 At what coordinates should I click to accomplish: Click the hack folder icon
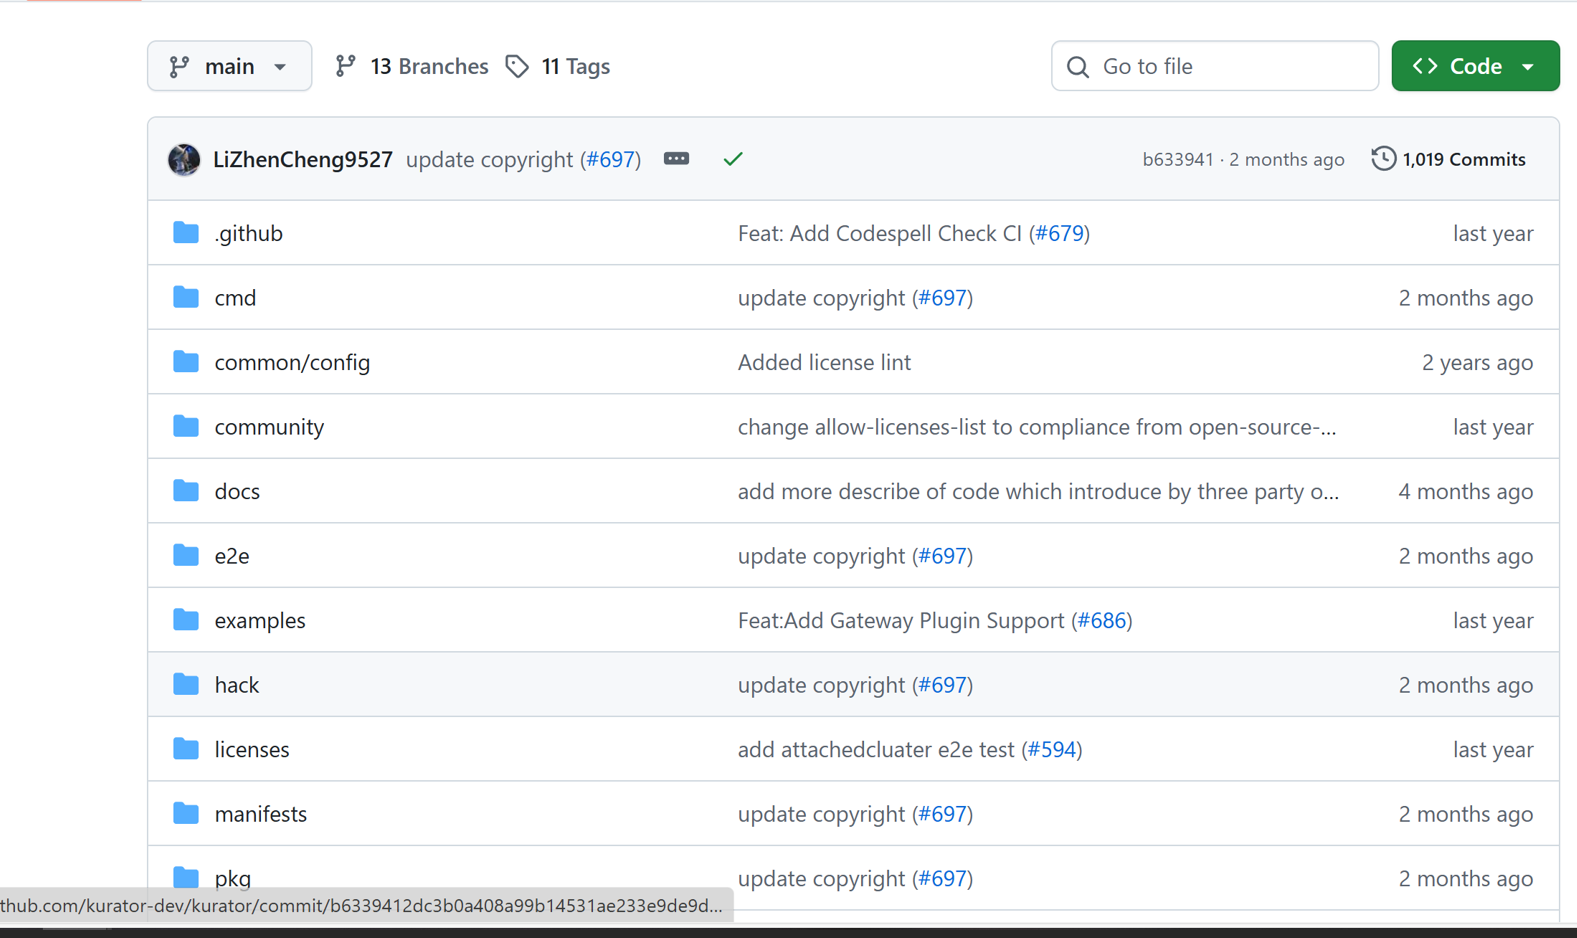tap(186, 684)
